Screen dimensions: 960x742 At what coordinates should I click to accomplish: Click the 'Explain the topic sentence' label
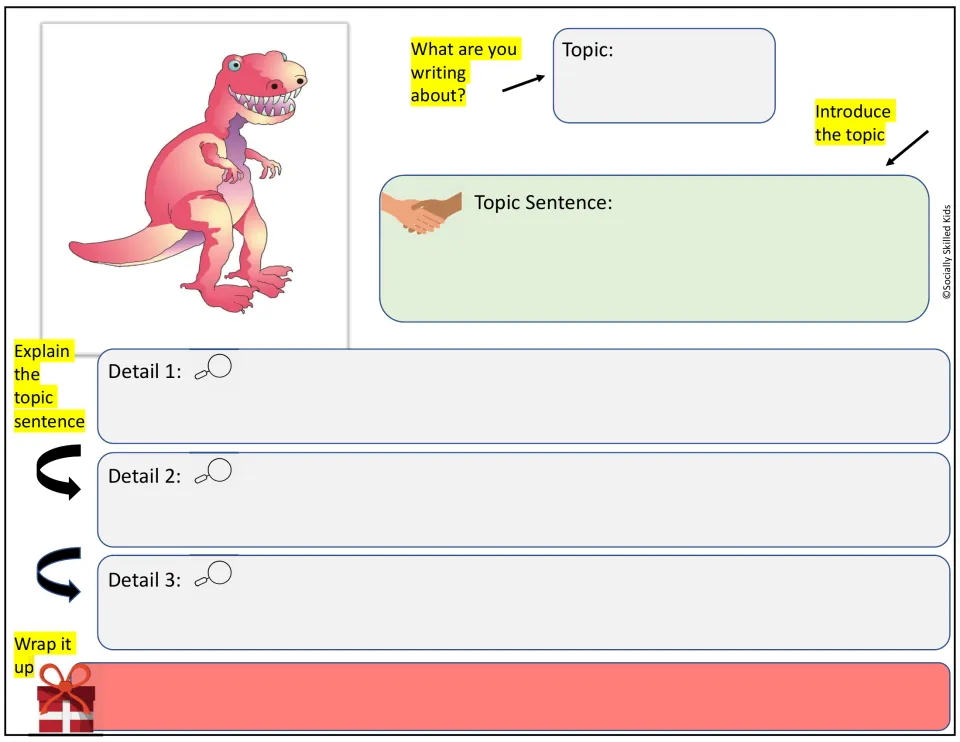pos(49,386)
